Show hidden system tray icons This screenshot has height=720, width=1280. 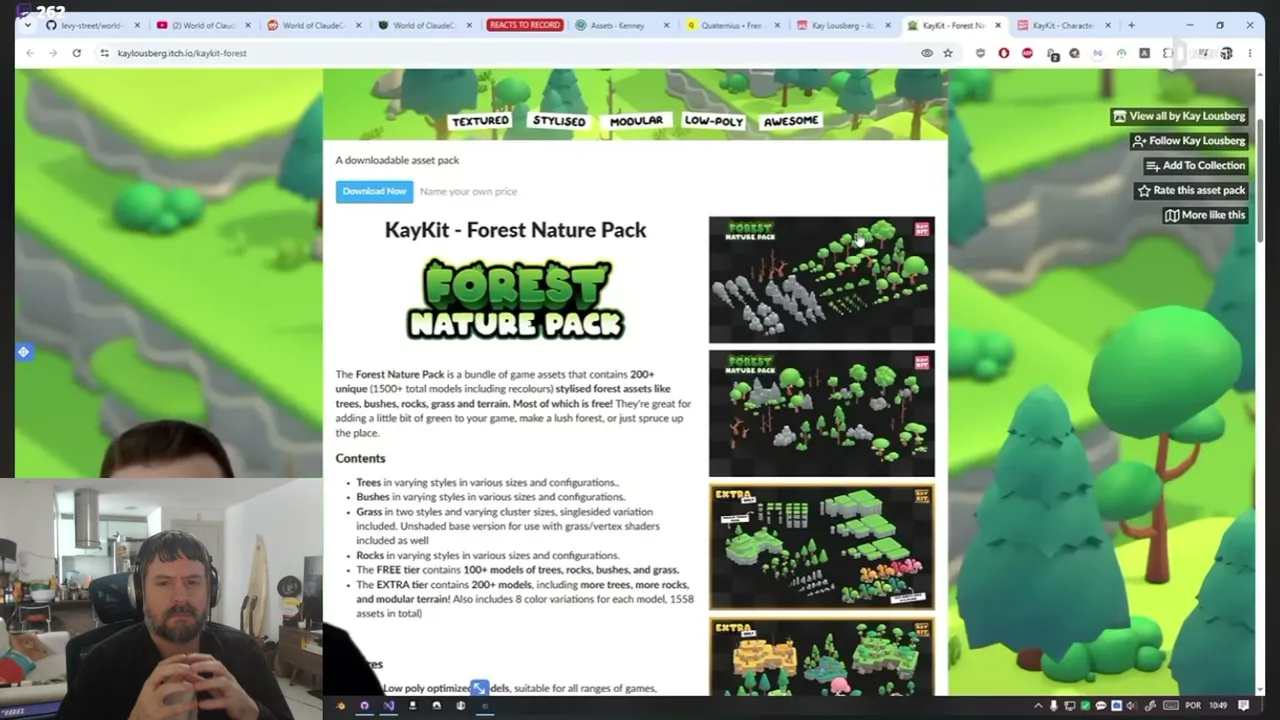point(1037,706)
